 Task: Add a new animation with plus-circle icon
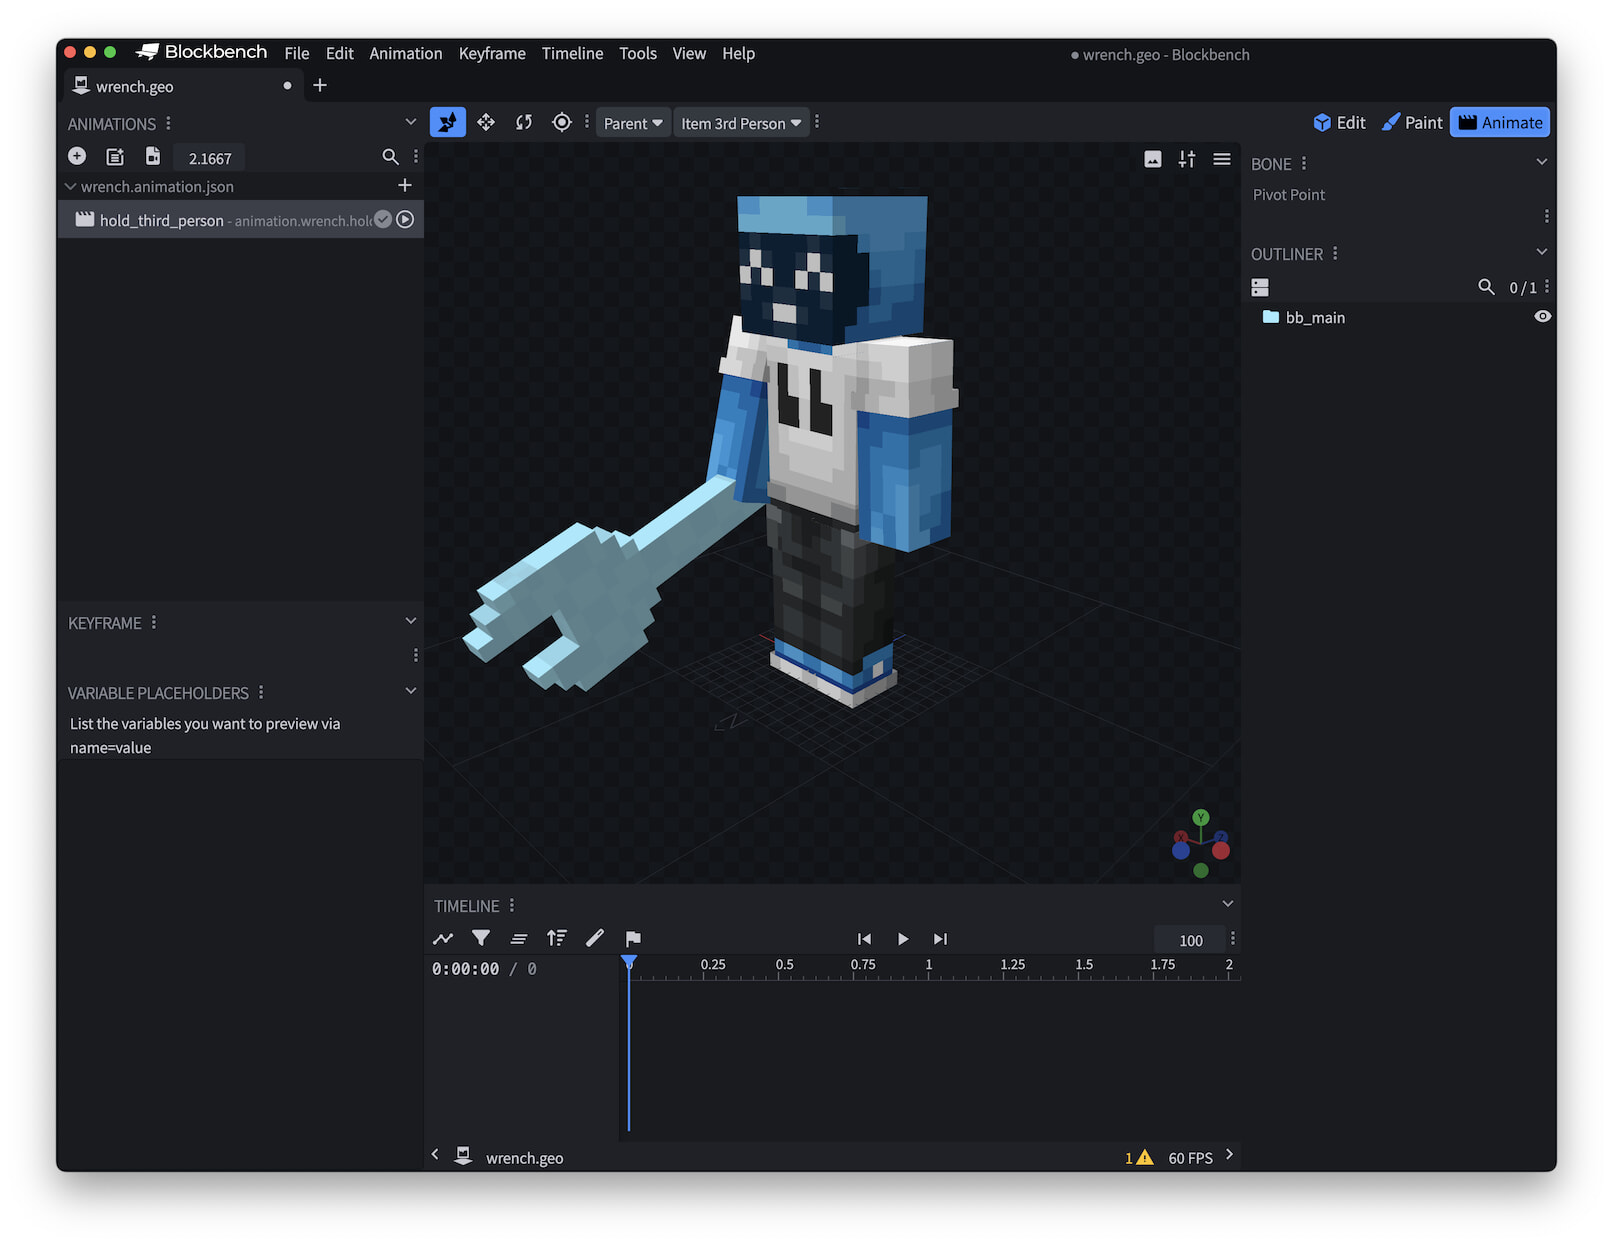tap(77, 156)
